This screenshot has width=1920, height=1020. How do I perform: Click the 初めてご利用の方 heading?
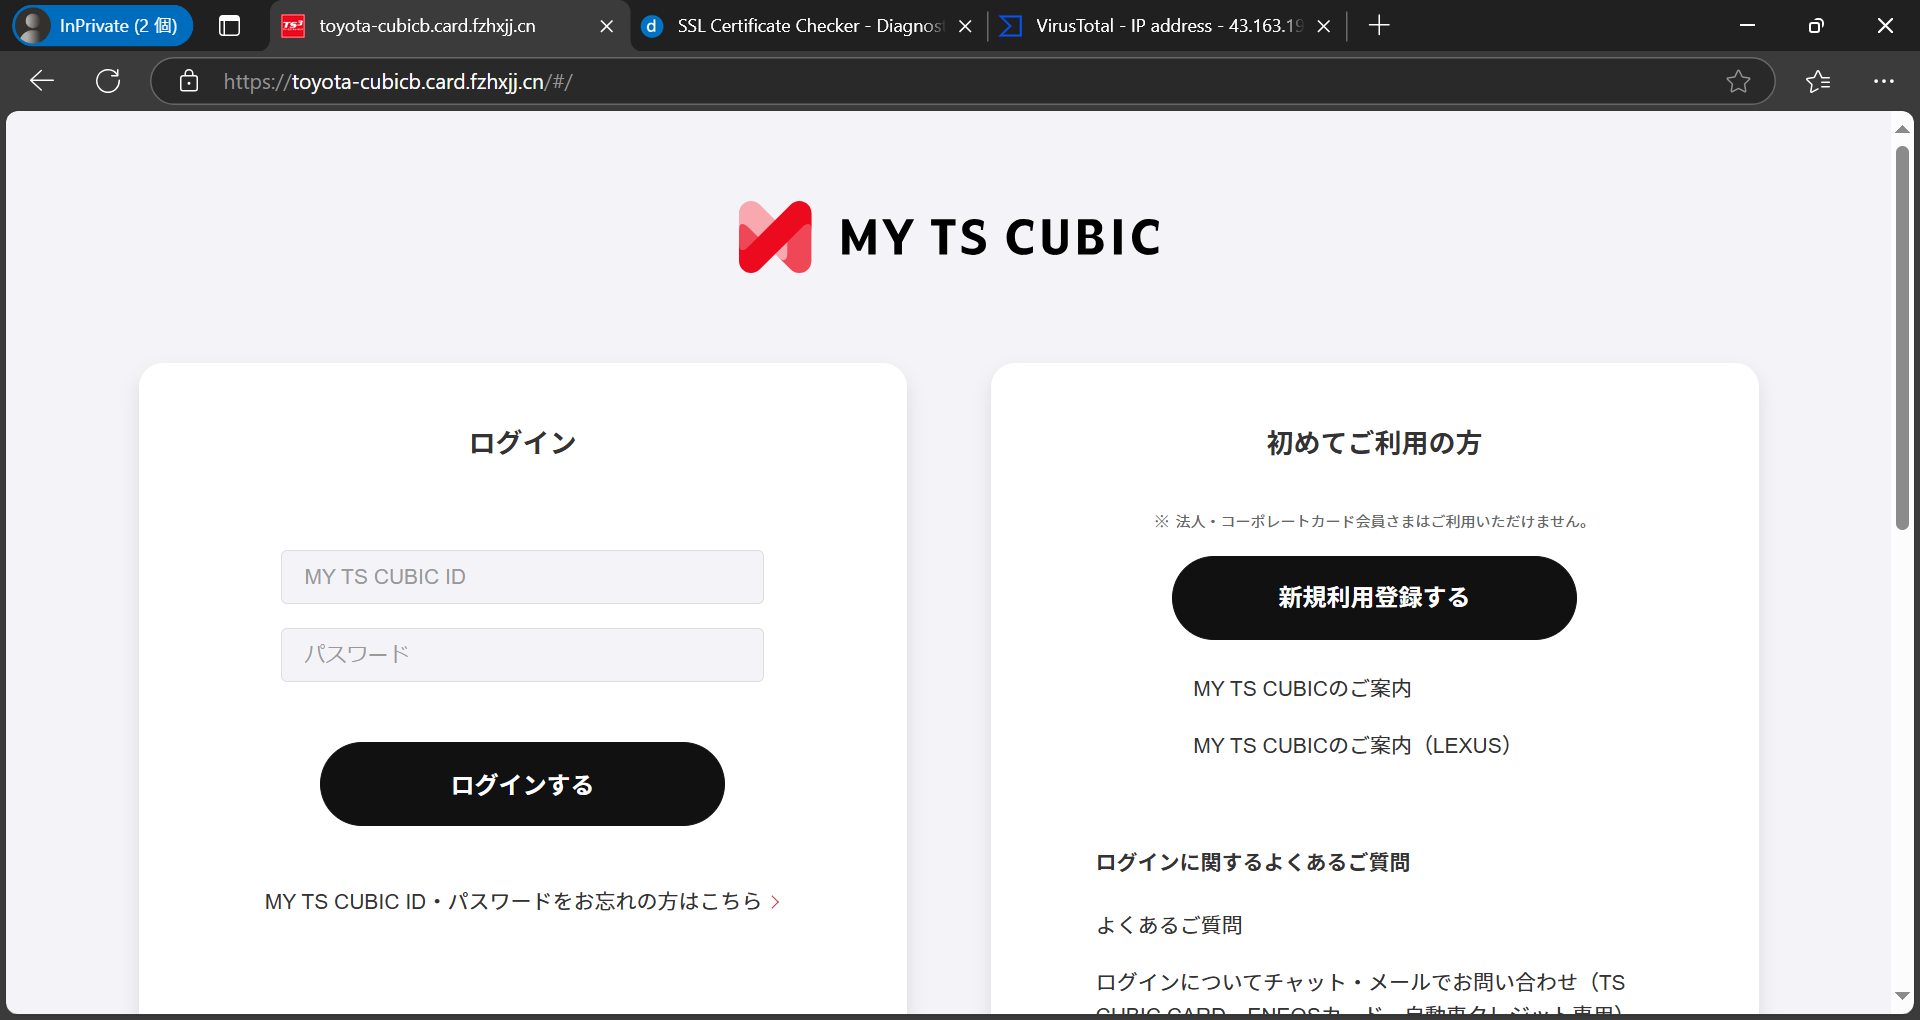tap(1374, 443)
